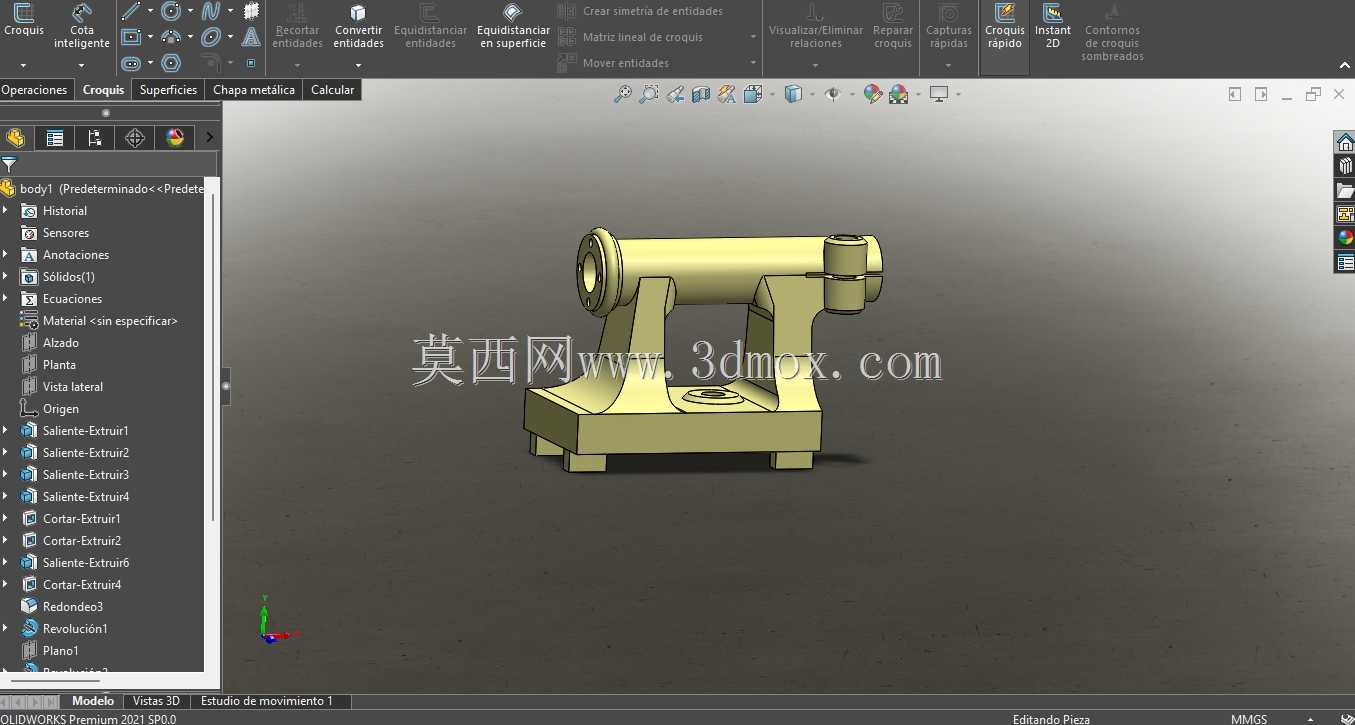Select the Arc sketch tool
The image size is (1355, 725).
[x=171, y=37]
